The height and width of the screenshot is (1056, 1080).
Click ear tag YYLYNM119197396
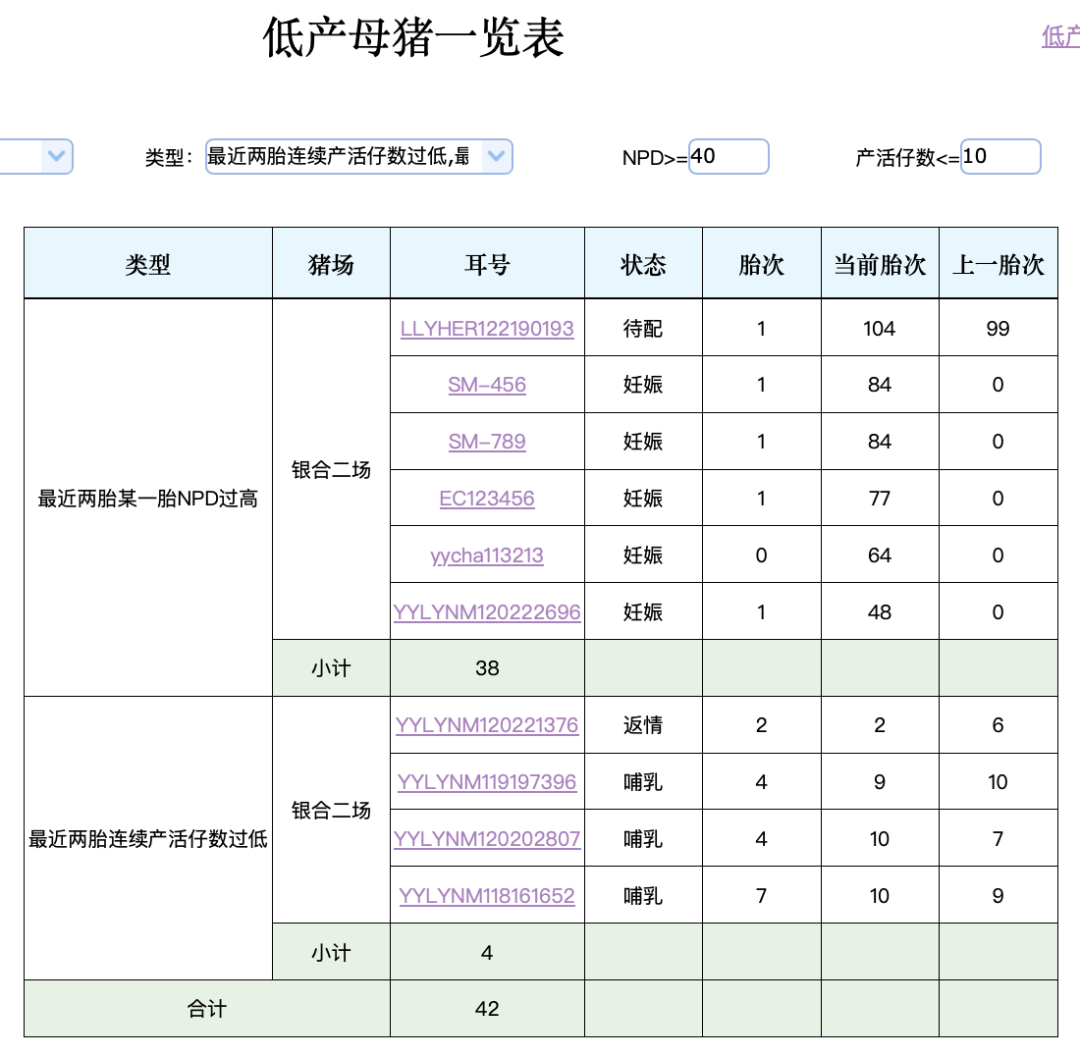click(487, 782)
